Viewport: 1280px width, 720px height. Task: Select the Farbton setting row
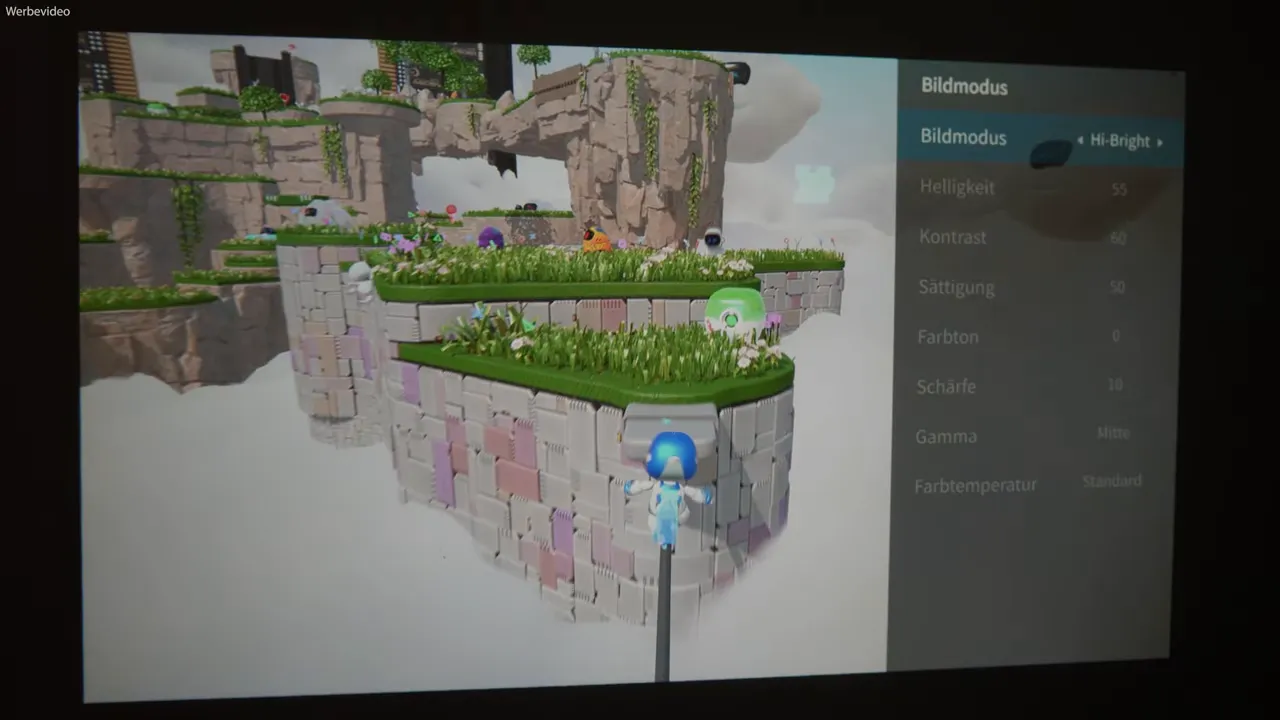click(x=948, y=337)
